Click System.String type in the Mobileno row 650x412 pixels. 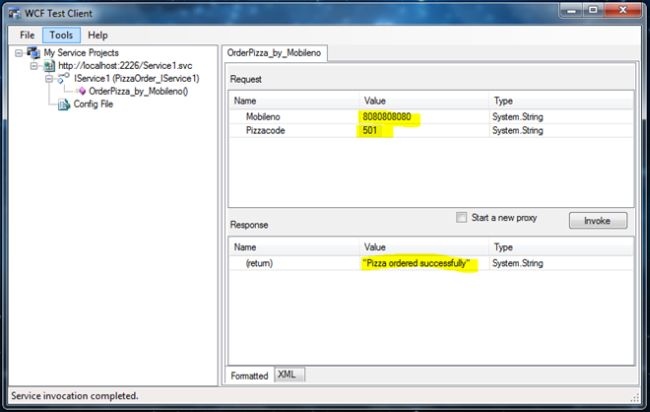coord(517,117)
